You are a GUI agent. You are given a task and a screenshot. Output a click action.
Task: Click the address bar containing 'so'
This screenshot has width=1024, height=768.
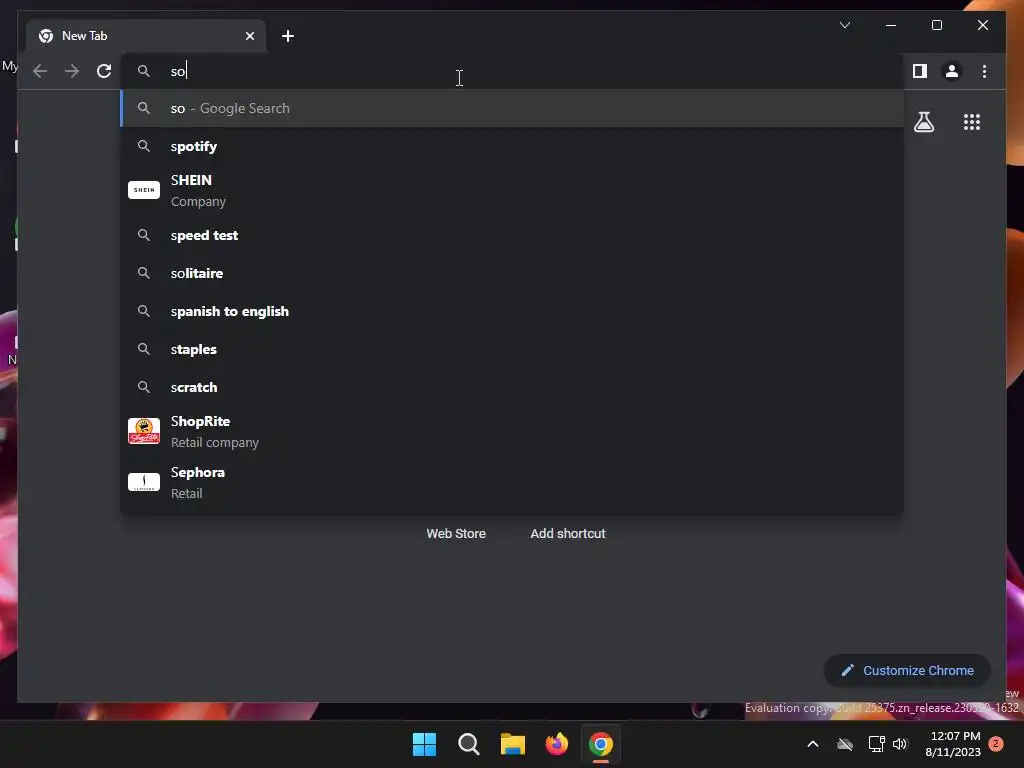[x=513, y=71]
